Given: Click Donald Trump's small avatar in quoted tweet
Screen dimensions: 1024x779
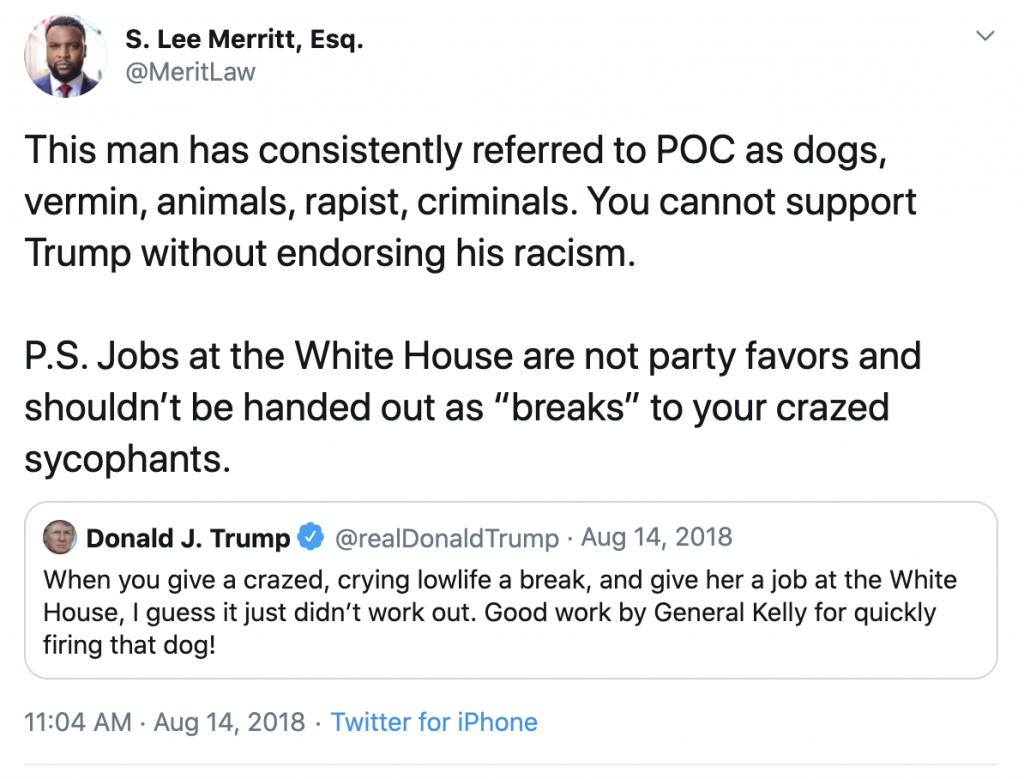Looking at the screenshot, I should tap(61, 538).
